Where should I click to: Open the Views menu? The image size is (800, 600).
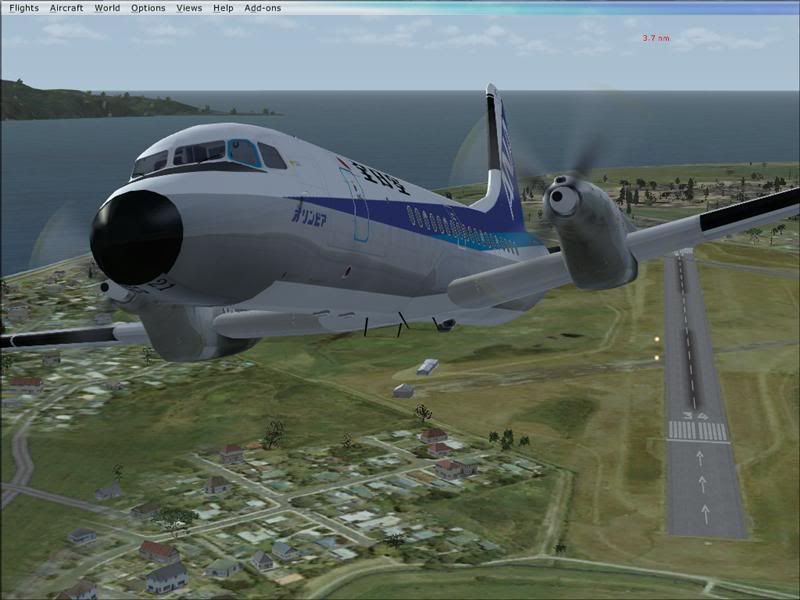(x=189, y=8)
